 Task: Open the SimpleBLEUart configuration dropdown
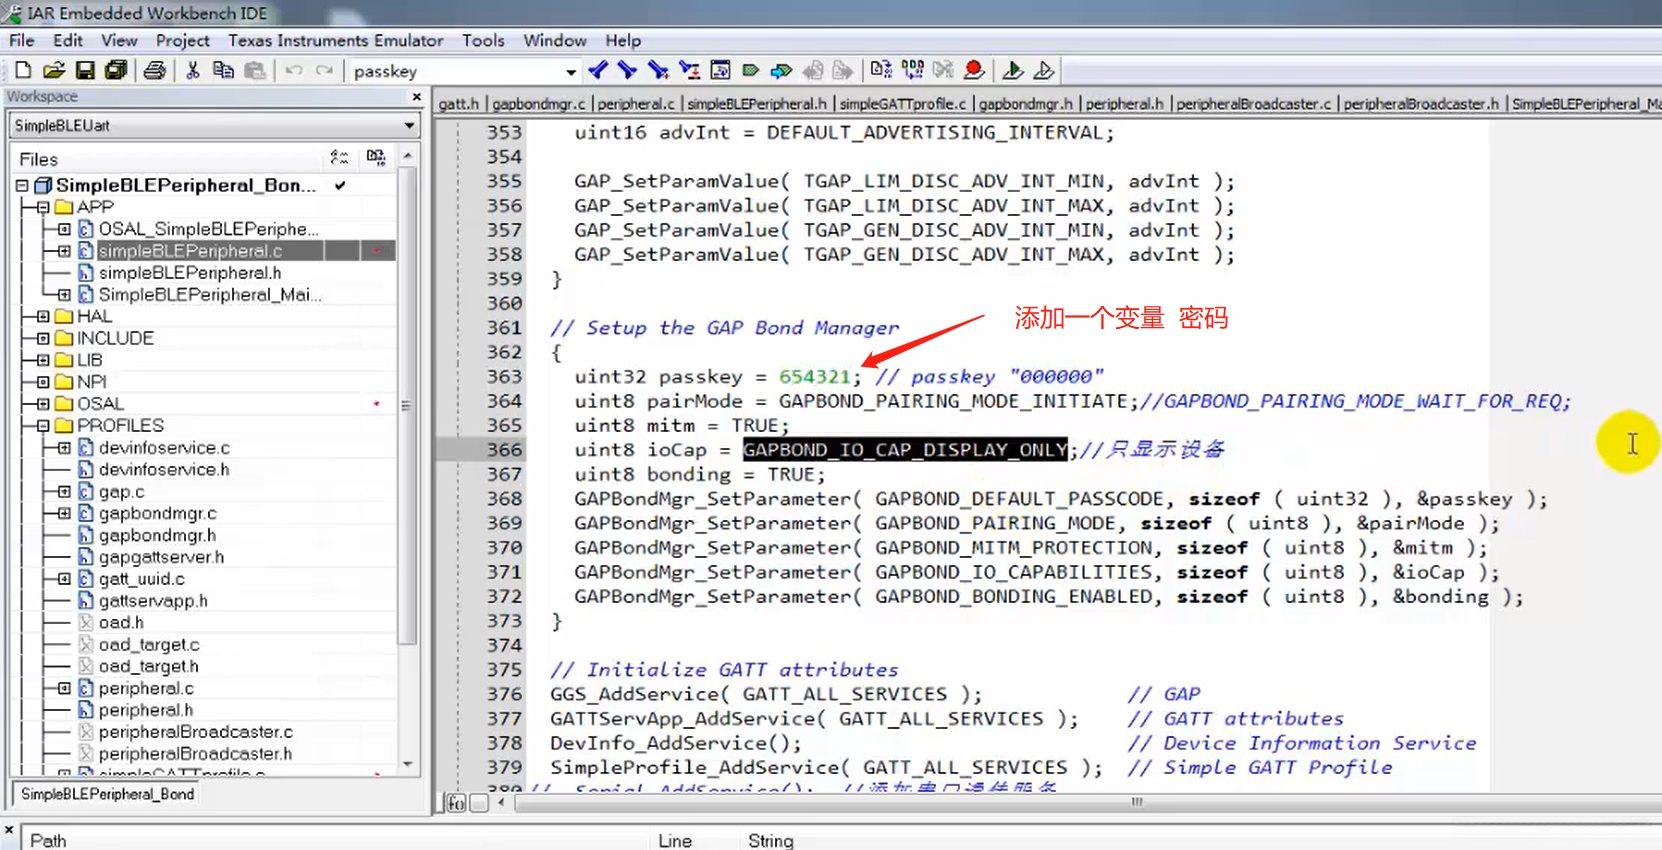(x=409, y=126)
